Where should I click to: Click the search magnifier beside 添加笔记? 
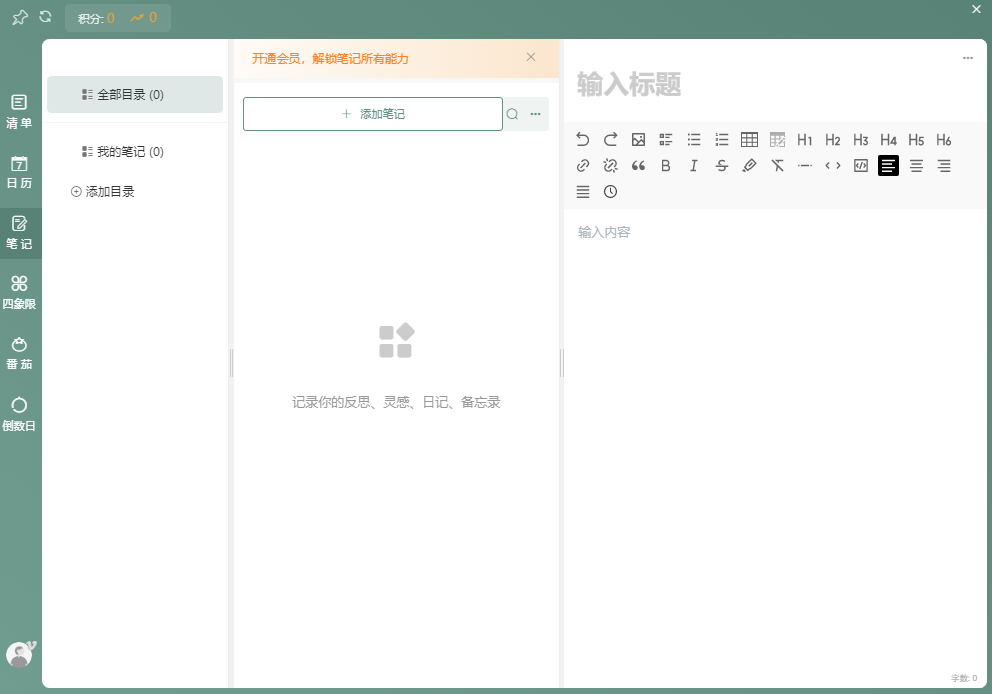pyautogui.click(x=511, y=114)
